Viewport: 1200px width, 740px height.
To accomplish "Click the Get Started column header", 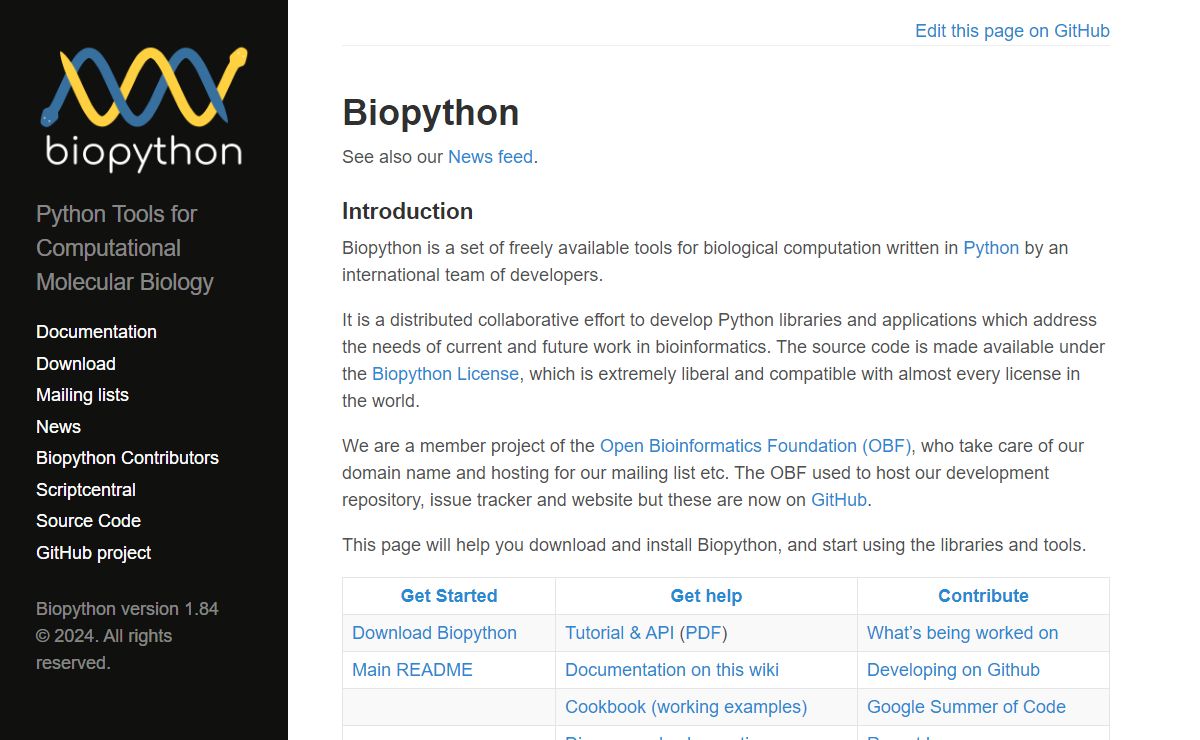I will point(449,596).
